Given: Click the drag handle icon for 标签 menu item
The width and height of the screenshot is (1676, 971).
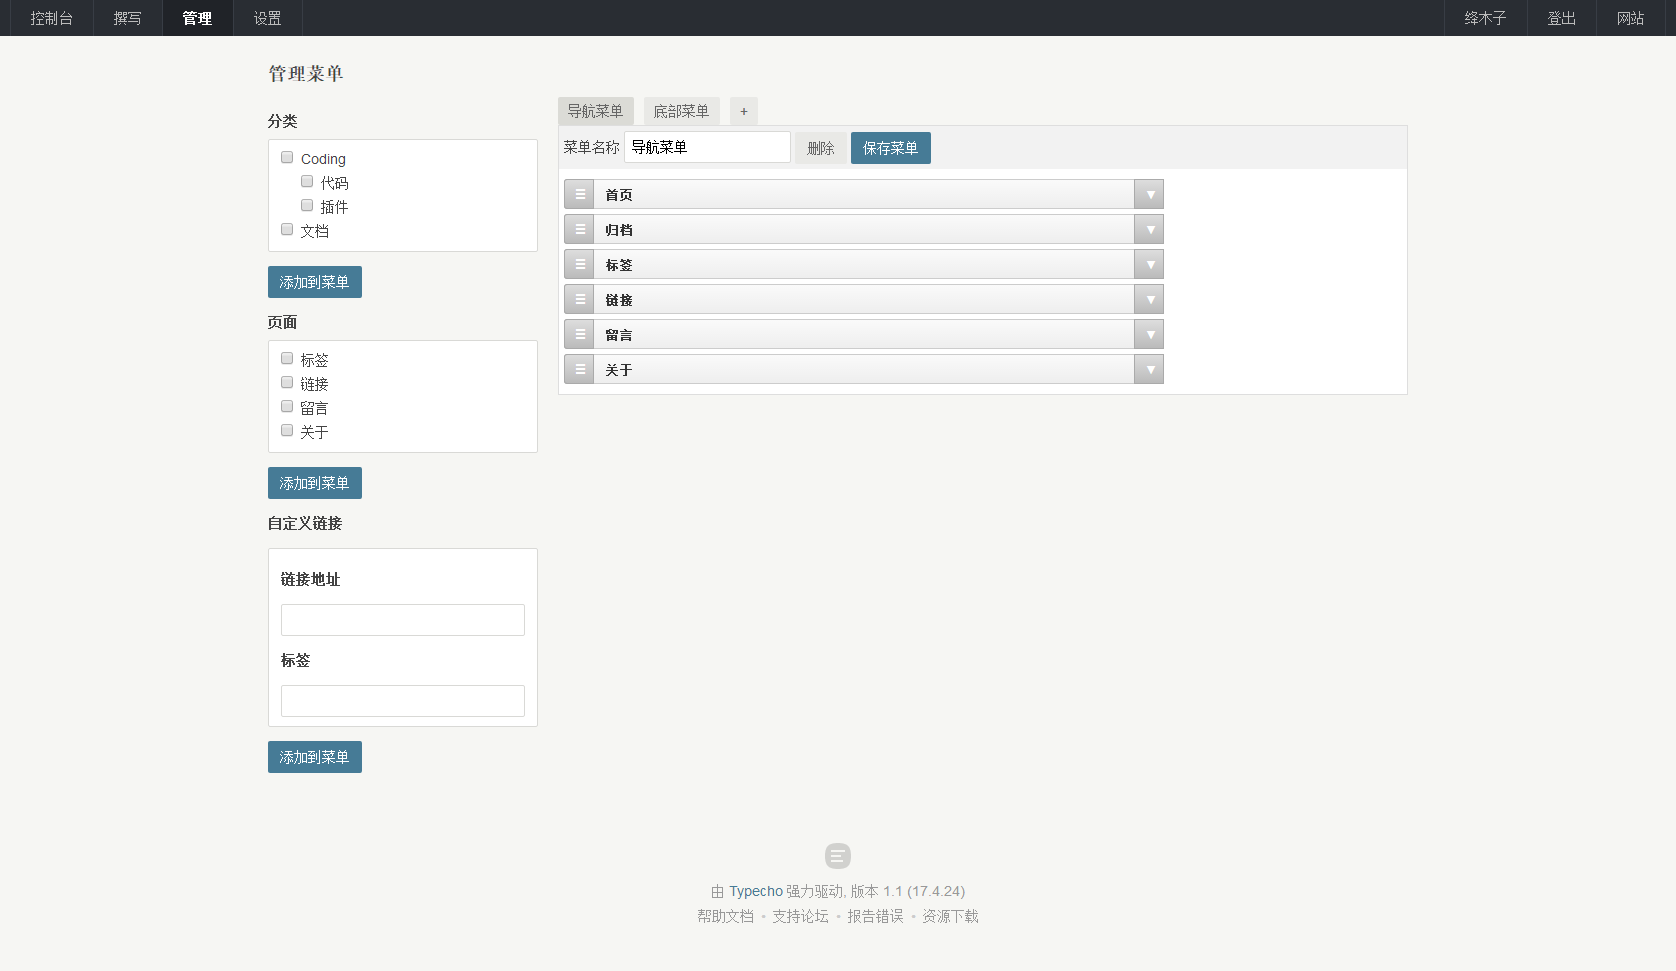Looking at the screenshot, I should pos(579,264).
